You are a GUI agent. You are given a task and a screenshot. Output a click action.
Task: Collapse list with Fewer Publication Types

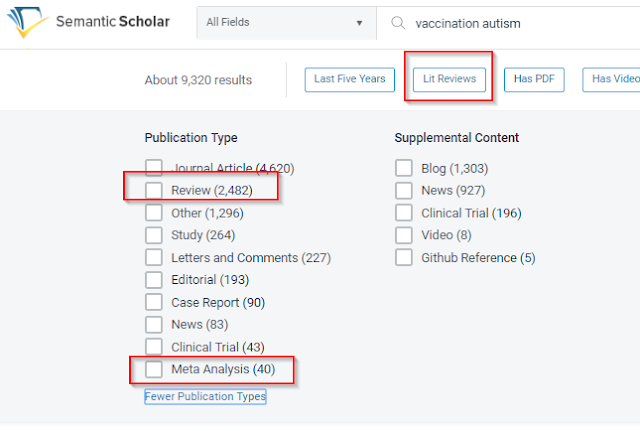point(205,396)
